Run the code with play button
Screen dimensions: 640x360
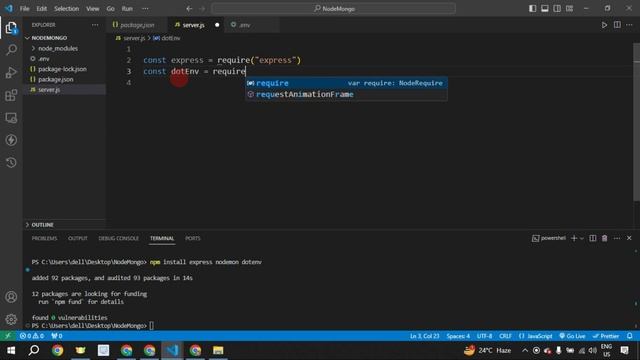tap(604, 25)
